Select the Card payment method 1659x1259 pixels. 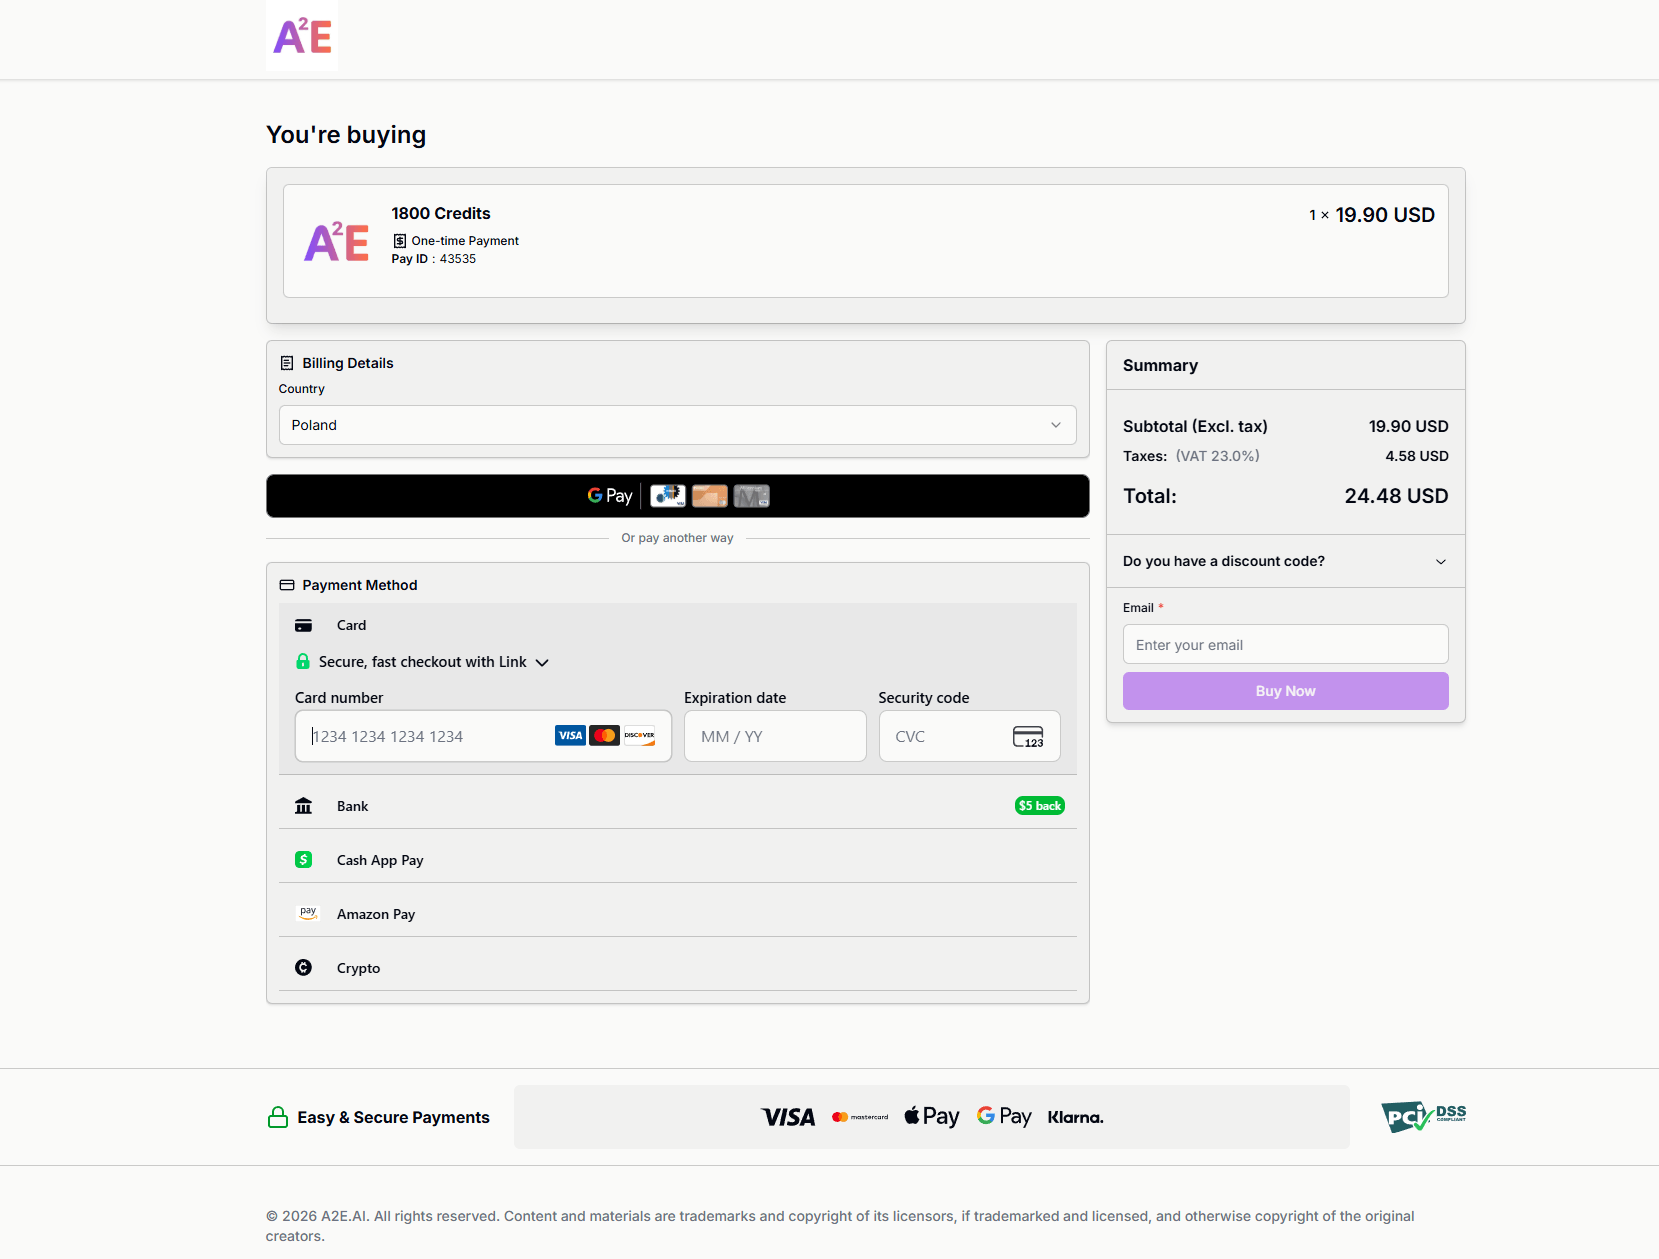coord(677,625)
